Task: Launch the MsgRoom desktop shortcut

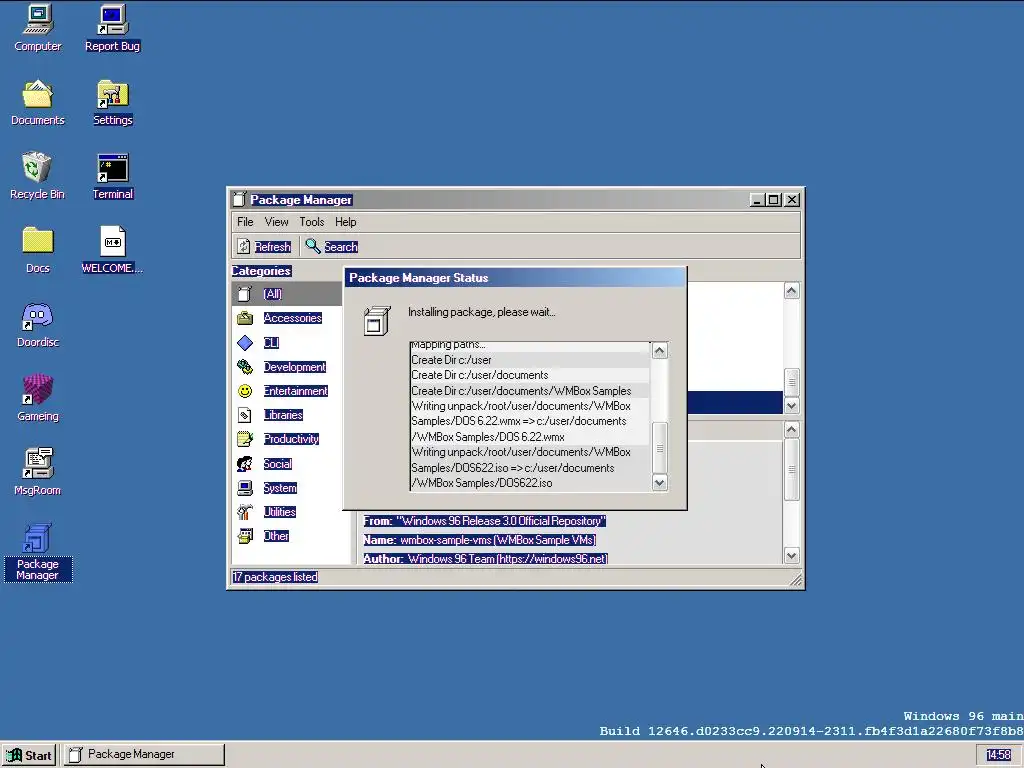Action: click(38, 472)
